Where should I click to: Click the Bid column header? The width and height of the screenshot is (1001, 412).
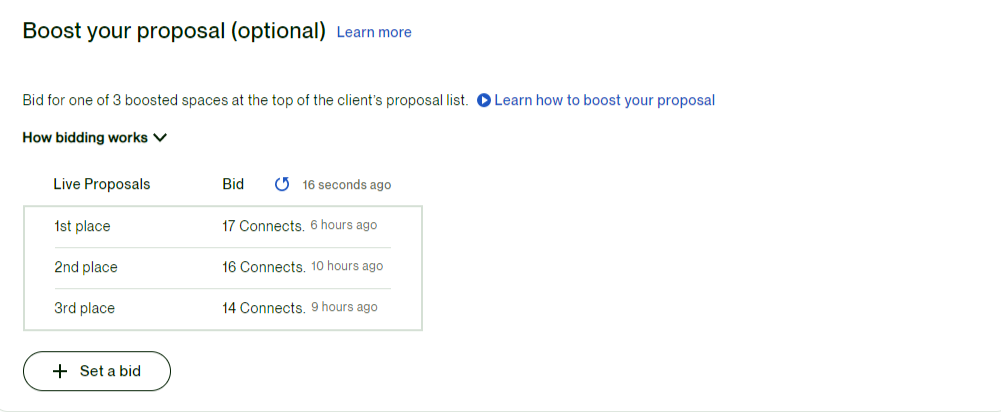[233, 184]
